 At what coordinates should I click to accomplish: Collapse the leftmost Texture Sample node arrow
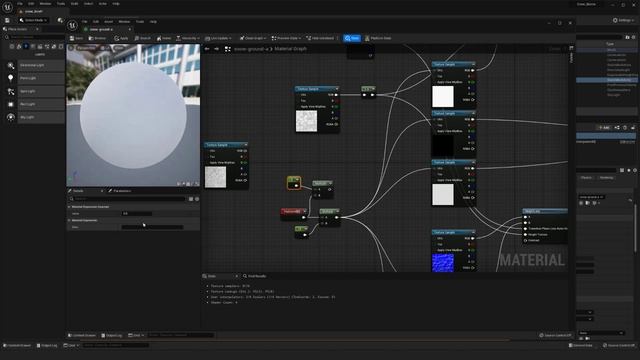[246, 145]
